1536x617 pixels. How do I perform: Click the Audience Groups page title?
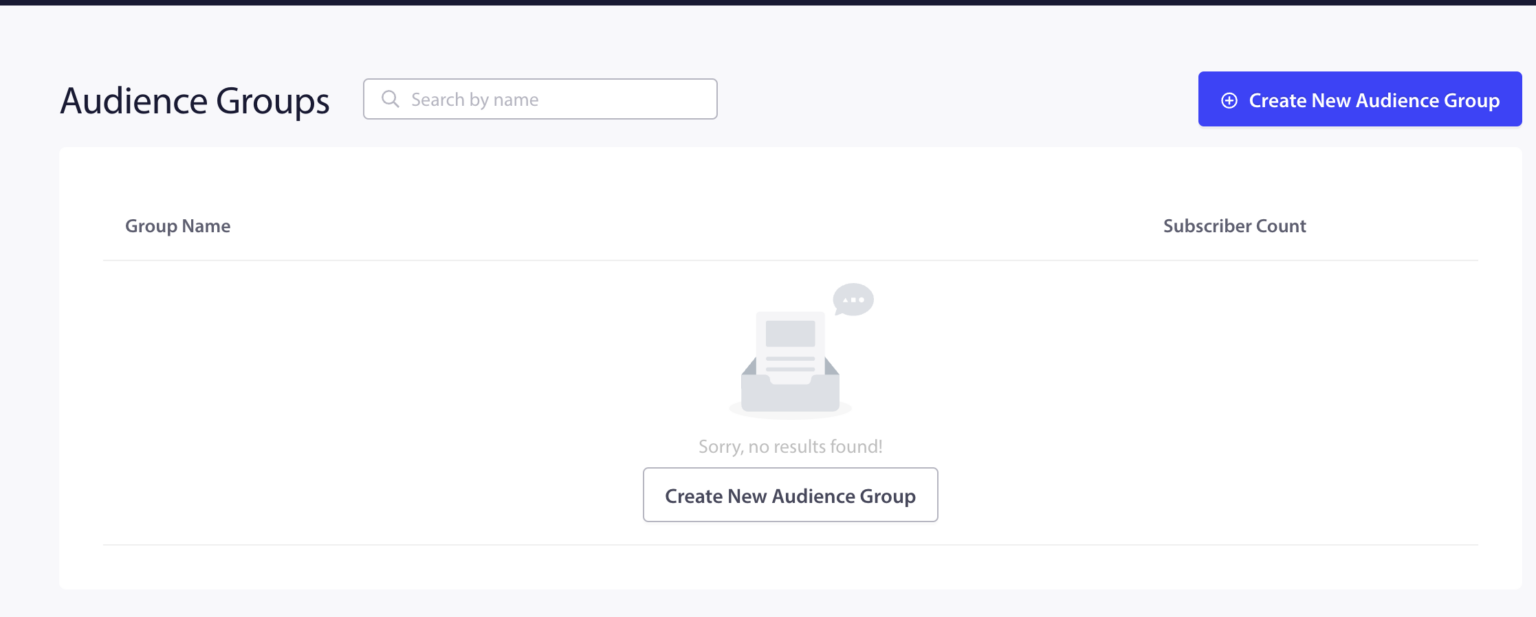[195, 100]
